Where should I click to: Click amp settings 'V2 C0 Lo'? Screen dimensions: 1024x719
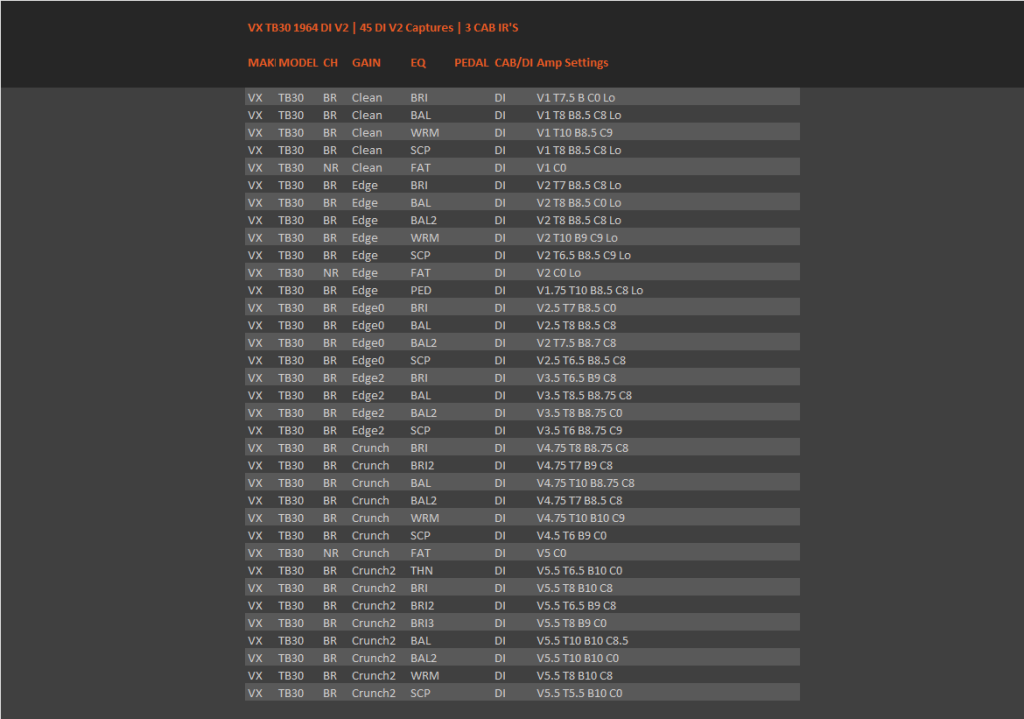[x=559, y=273]
